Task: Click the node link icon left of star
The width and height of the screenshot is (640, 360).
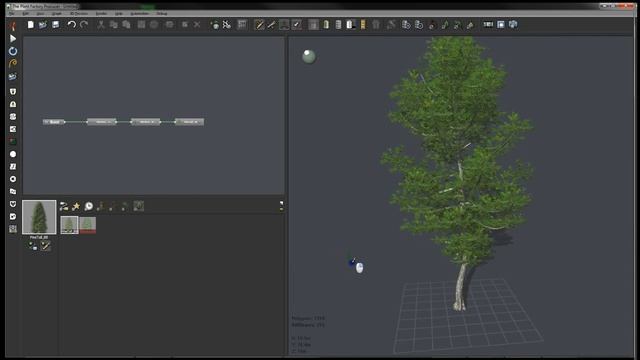Action: pyautogui.click(x=64, y=206)
